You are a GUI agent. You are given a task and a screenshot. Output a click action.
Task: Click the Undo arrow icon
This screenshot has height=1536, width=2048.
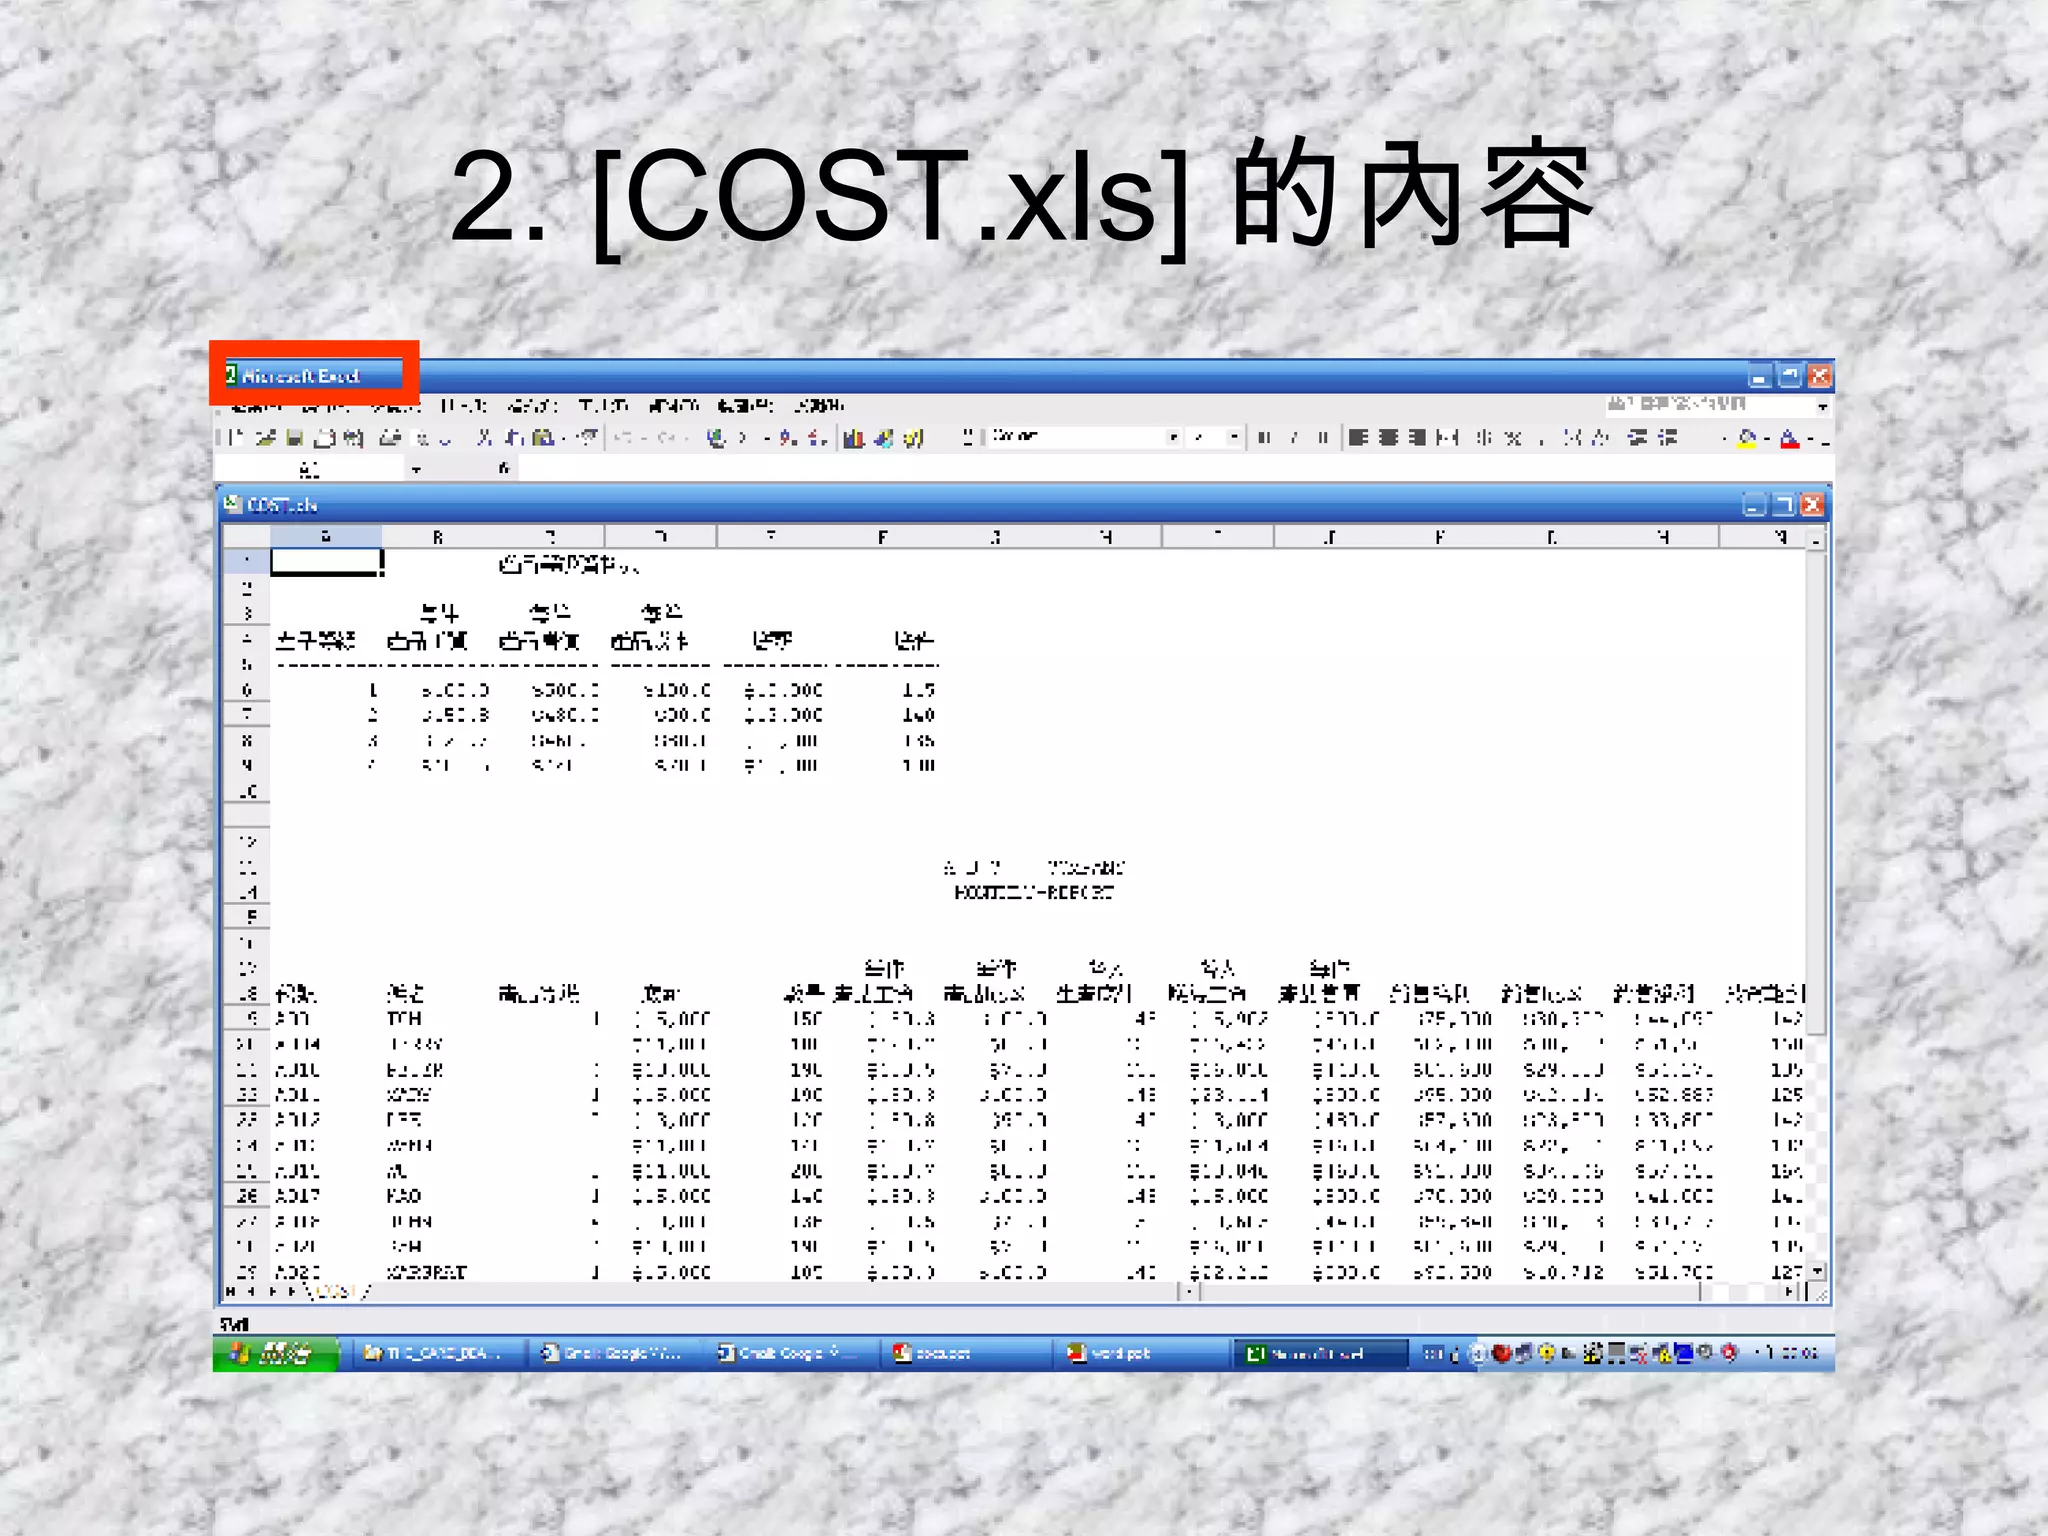coord(624,437)
